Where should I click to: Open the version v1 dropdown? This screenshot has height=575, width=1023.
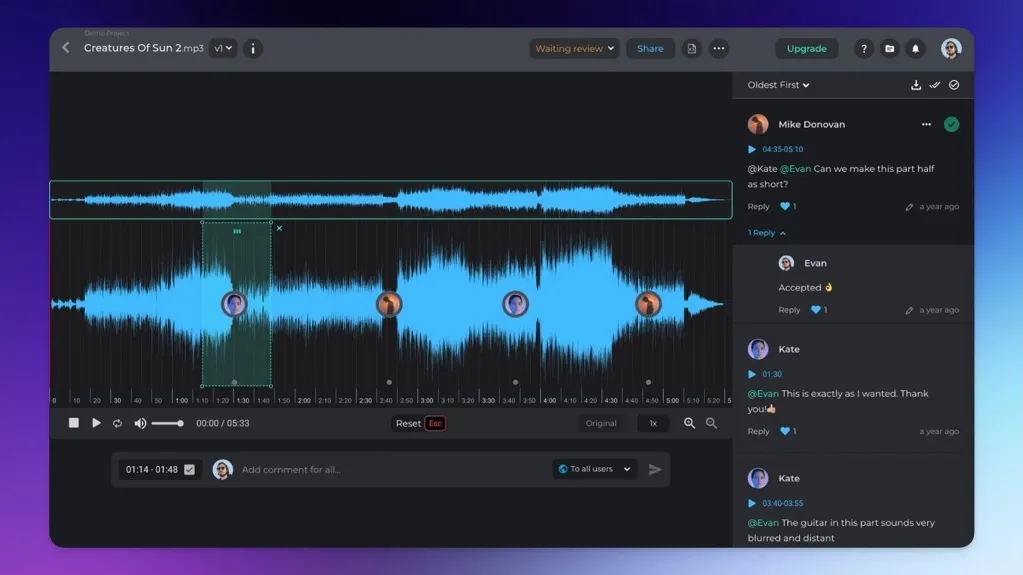tap(223, 48)
